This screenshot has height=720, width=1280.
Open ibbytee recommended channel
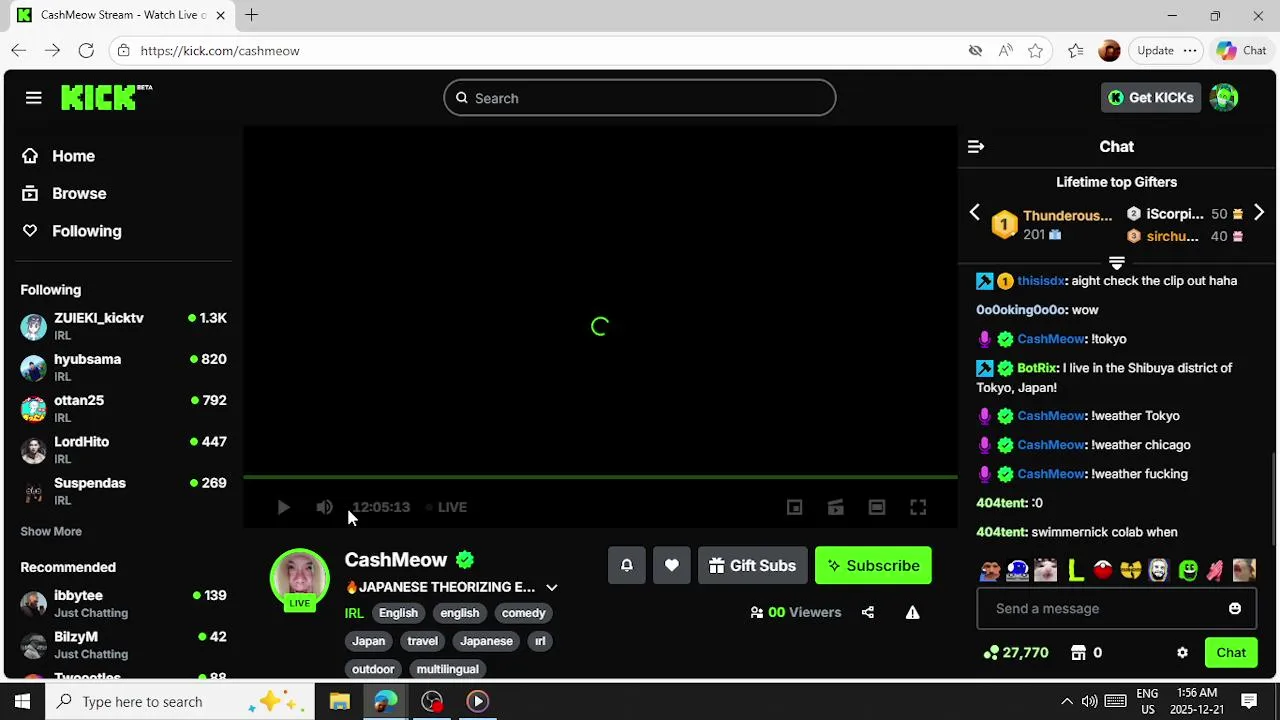pyautogui.click(x=125, y=603)
